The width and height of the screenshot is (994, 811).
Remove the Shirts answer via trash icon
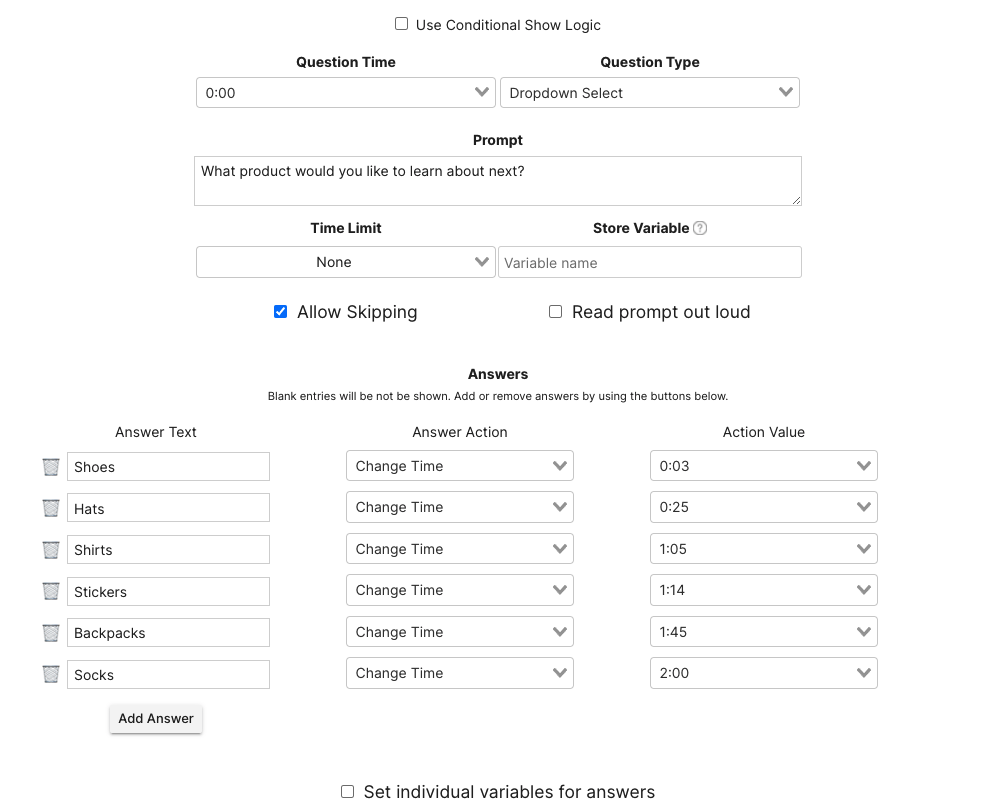click(x=51, y=550)
